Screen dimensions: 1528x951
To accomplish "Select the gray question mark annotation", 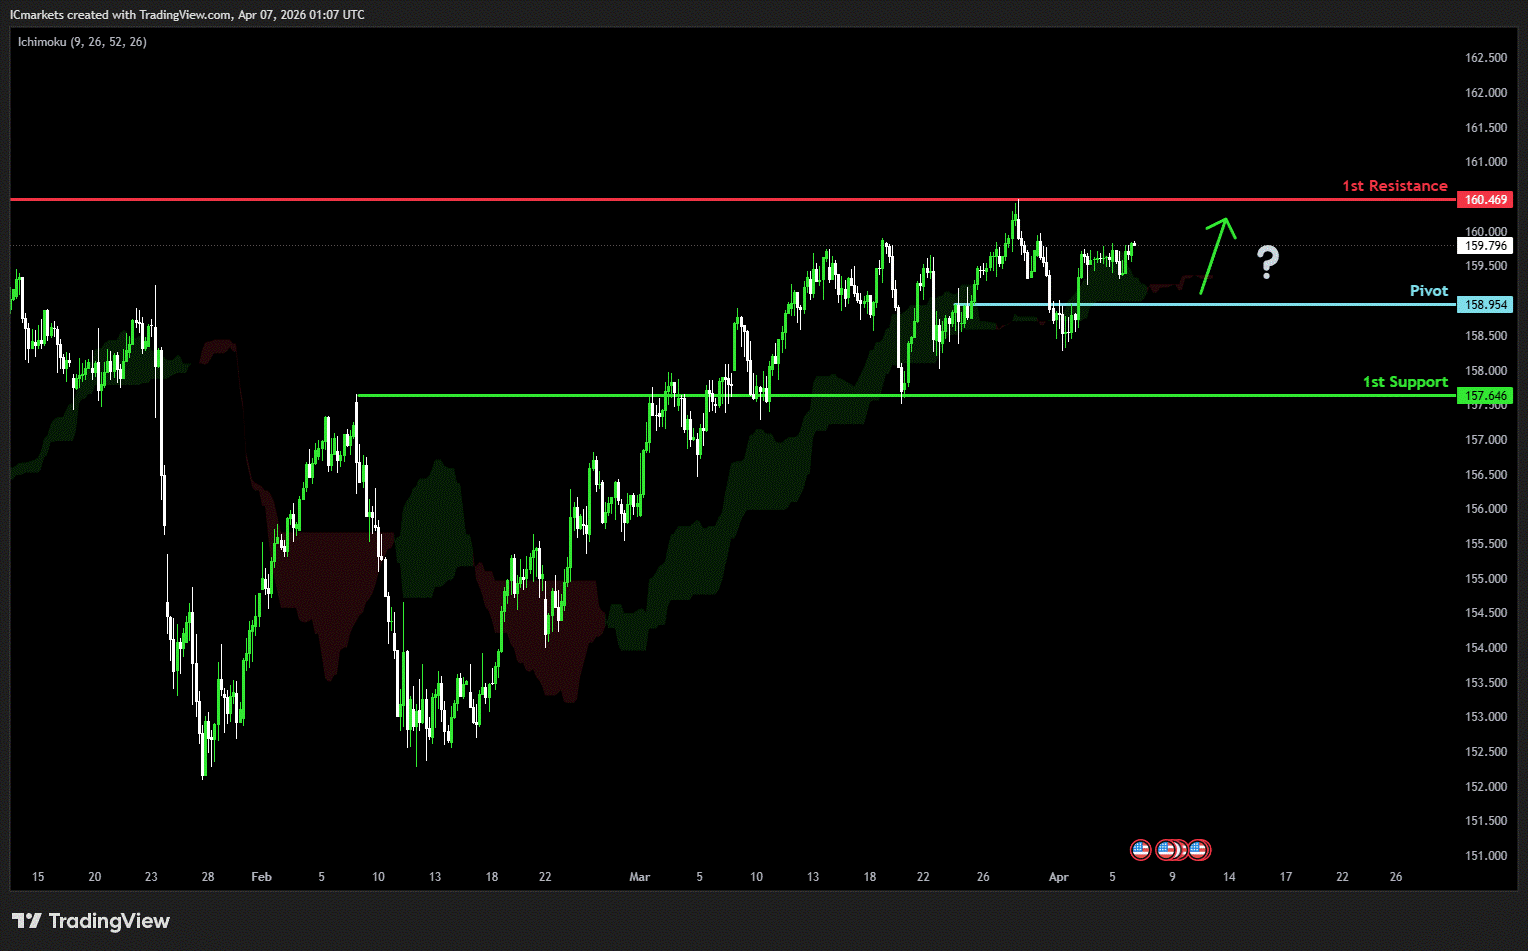I will coord(1267,262).
